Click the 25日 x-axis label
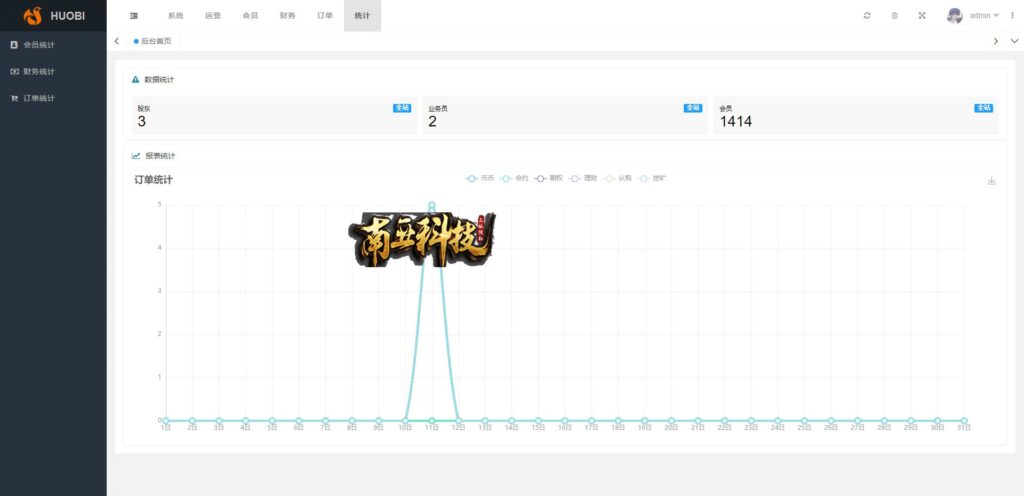Screen dimensions: 1024x496 click(x=804, y=428)
